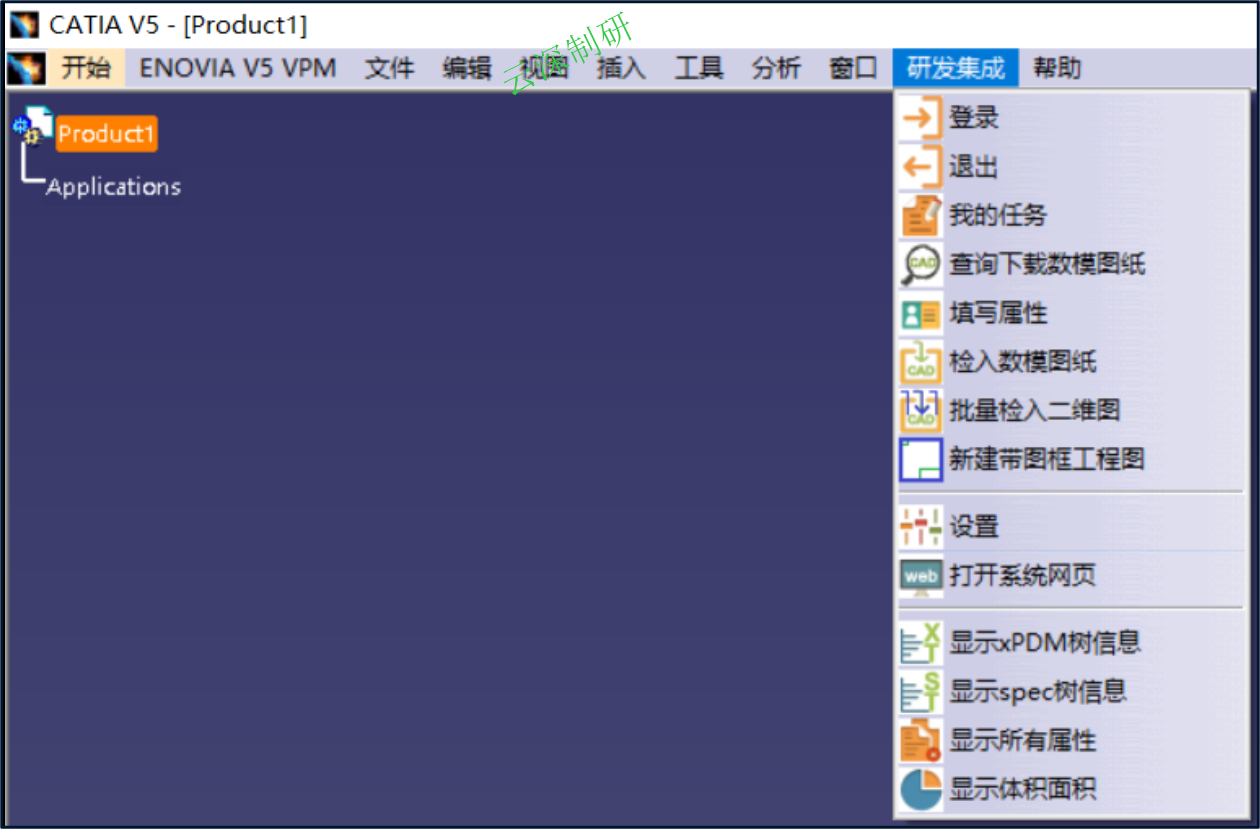Image resolution: width=1260 pixels, height=829 pixels.
Task: Choose the 显示spec树信息 entry text
Action: pos(1039,691)
